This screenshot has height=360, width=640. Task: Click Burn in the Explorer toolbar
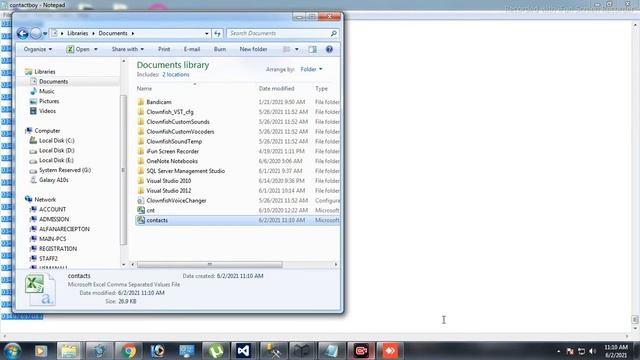pos(220,49)
